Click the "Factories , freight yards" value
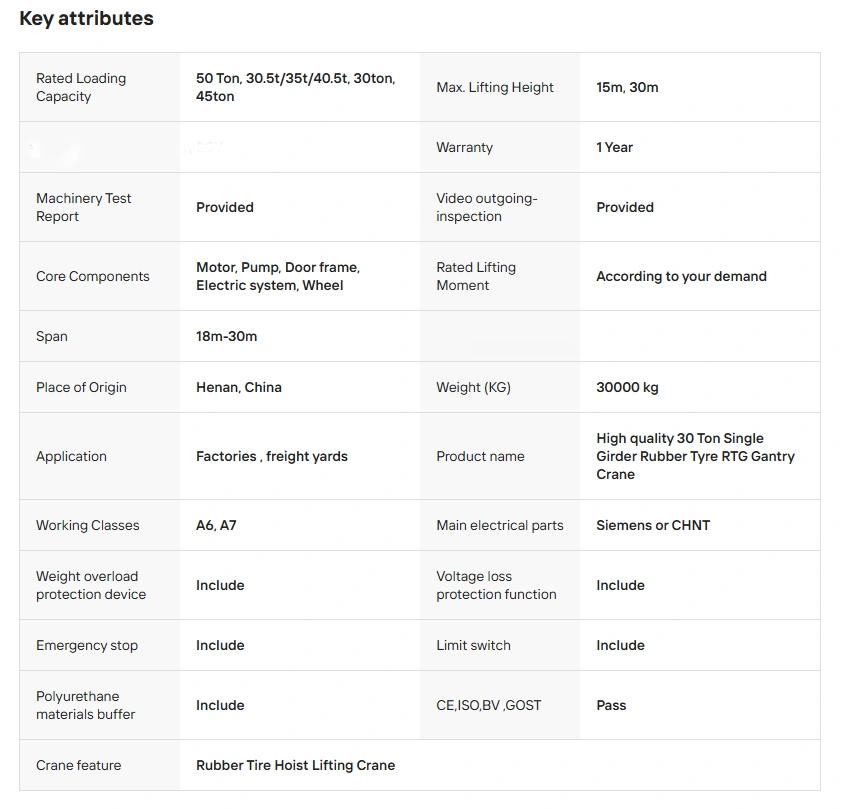Viewport: 846px width, 809px height. pyautogui.click(x=272, y=456)
